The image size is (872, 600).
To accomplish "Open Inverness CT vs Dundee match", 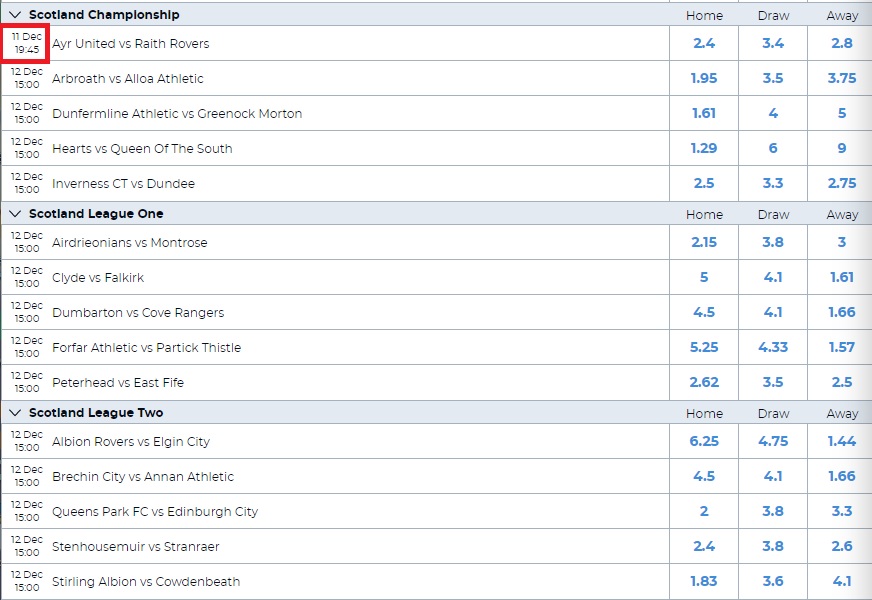I will pos(123,184).
